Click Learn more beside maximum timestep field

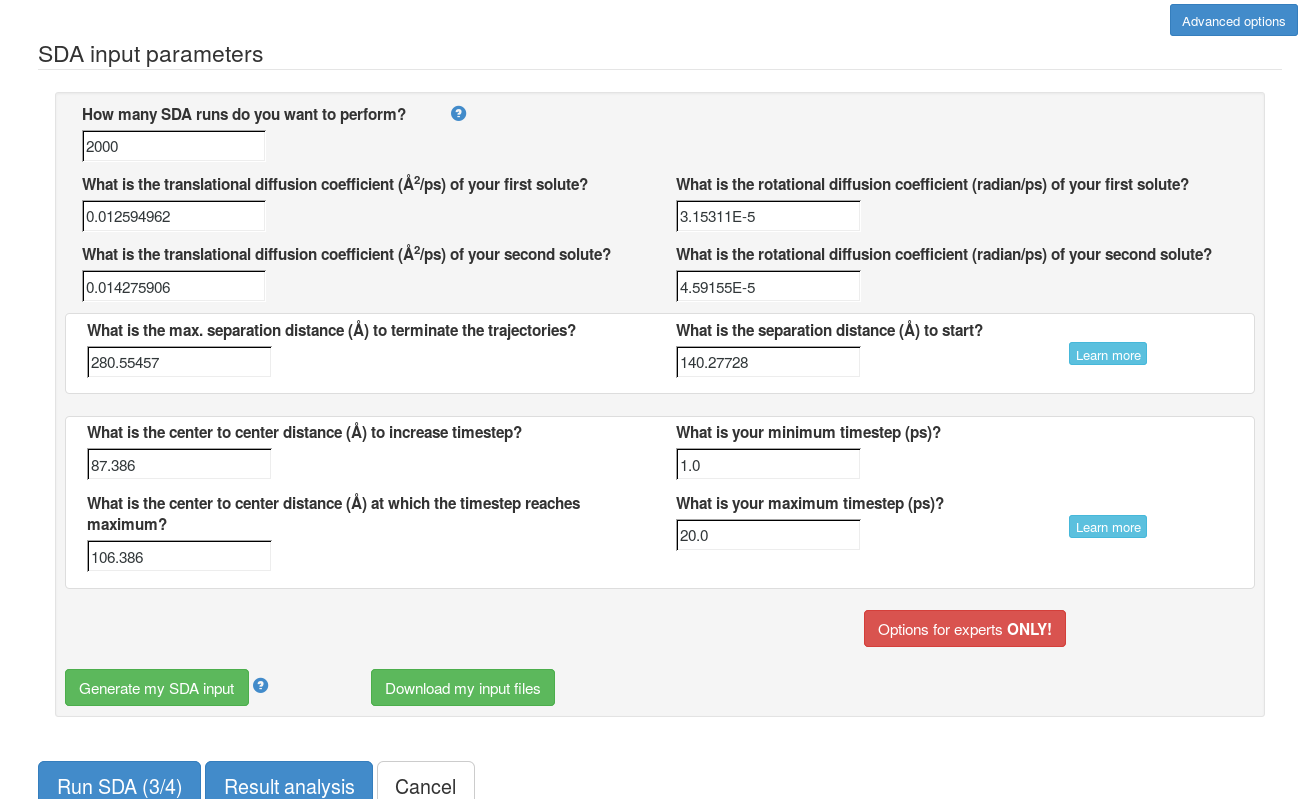coord(1108,526)
